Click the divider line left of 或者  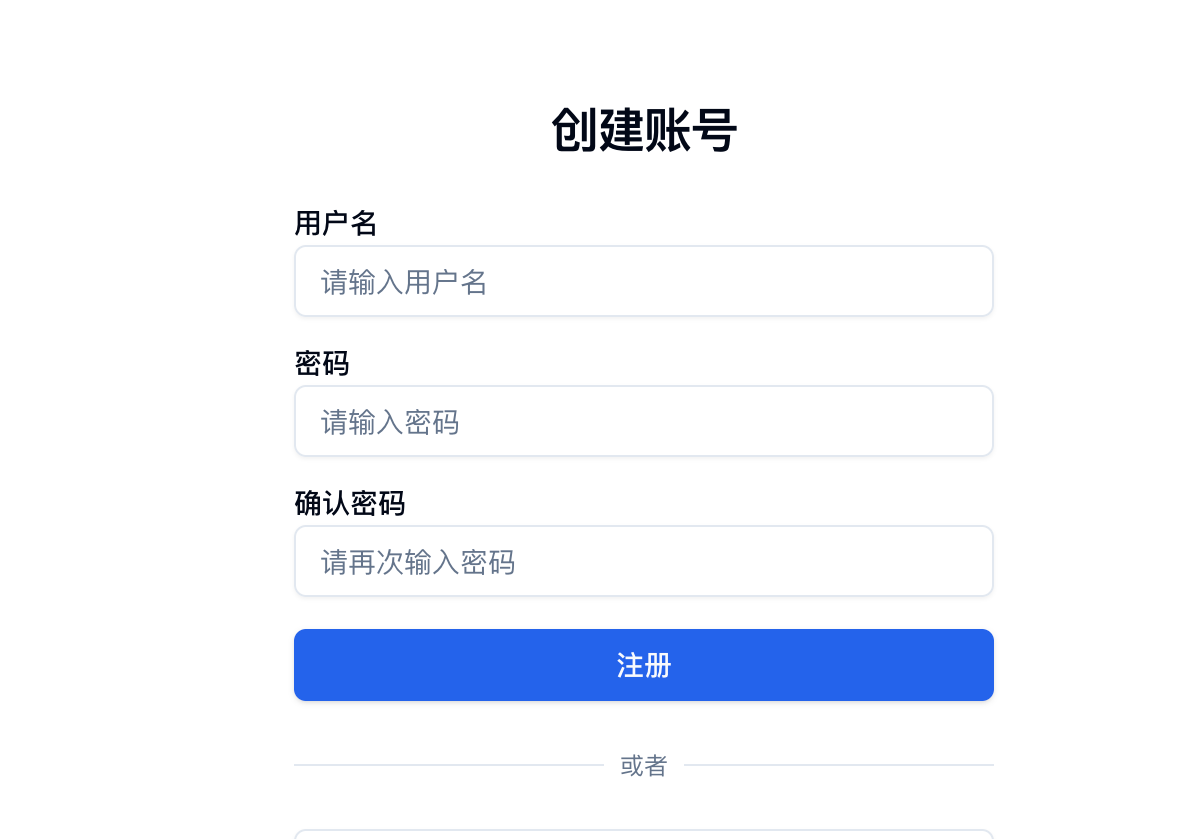[449, 765]
